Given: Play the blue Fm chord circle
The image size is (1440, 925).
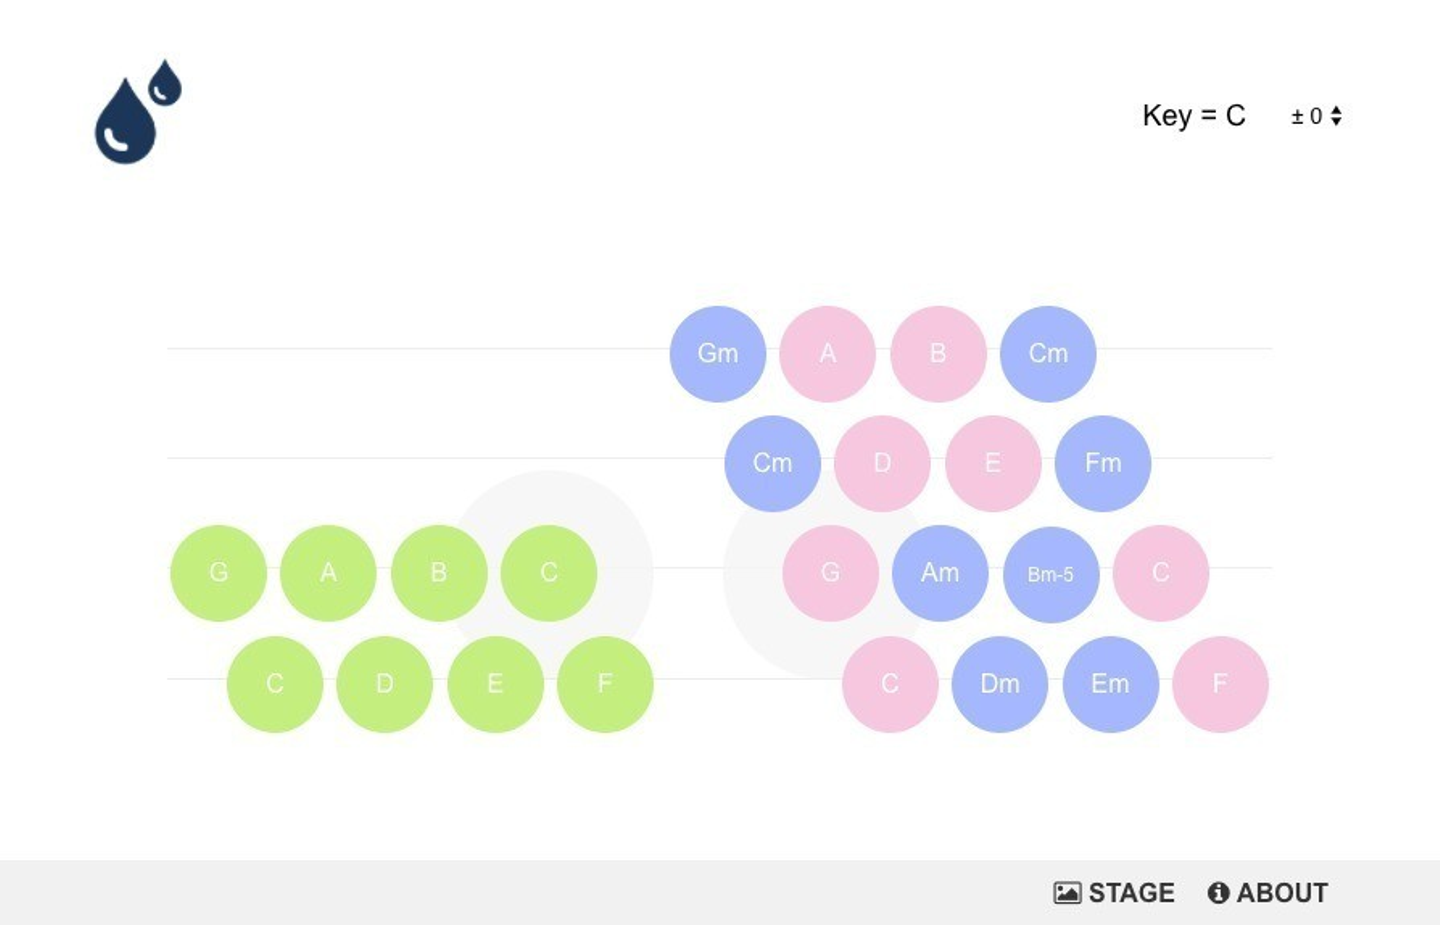Looking at the screenshot, I should tap(1103, 464).
